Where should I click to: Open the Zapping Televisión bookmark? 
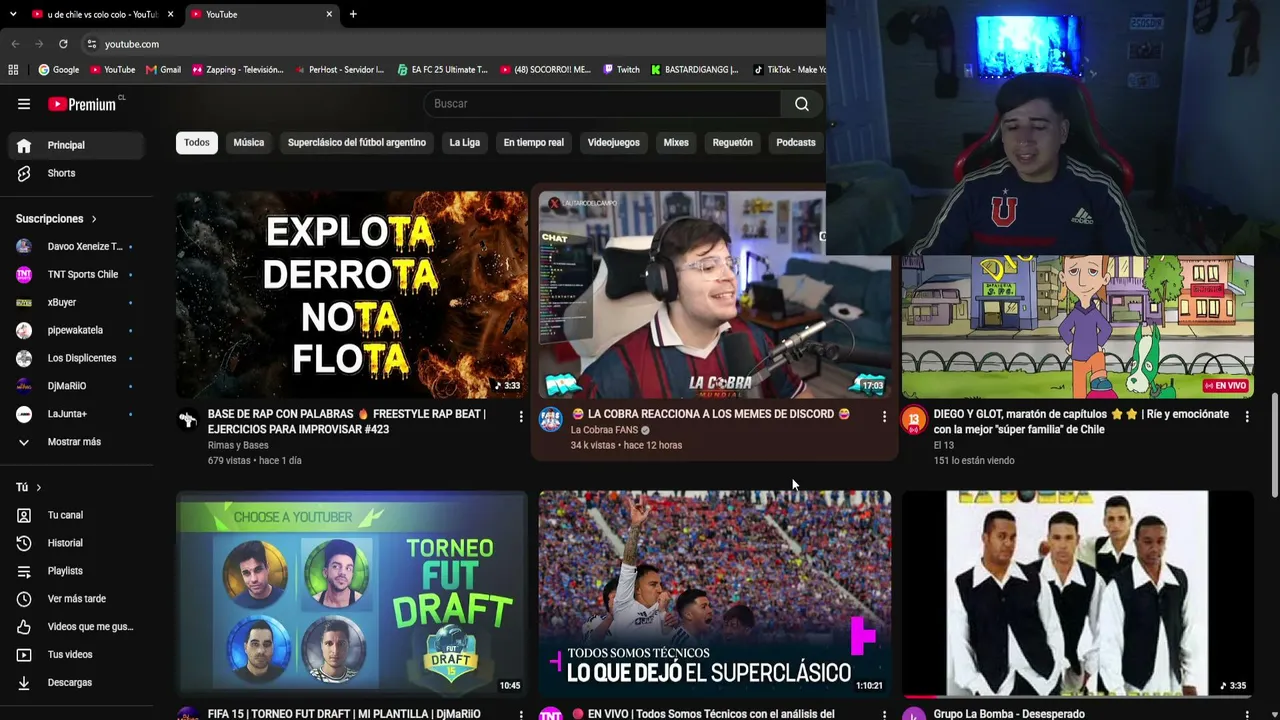click(238, 70)
